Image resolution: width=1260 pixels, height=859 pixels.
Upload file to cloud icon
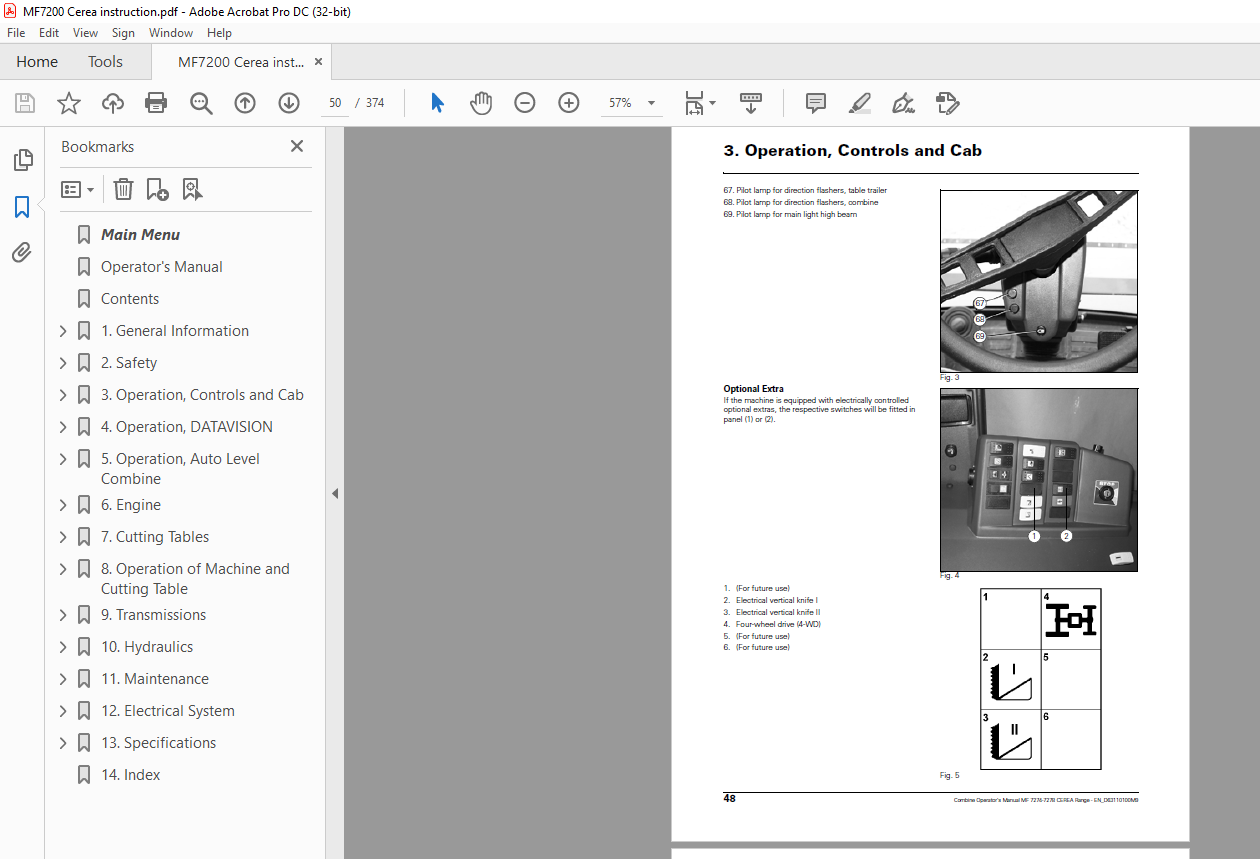(x=113, y=103)
